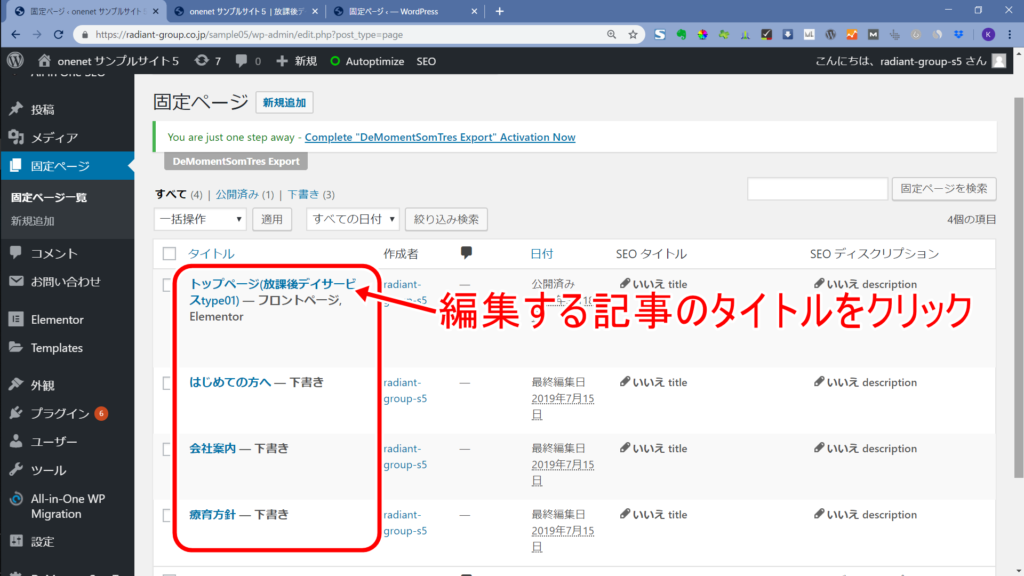Click the comments column header icon
This screenshot has width=1024, height=576.
pos(466,253)
